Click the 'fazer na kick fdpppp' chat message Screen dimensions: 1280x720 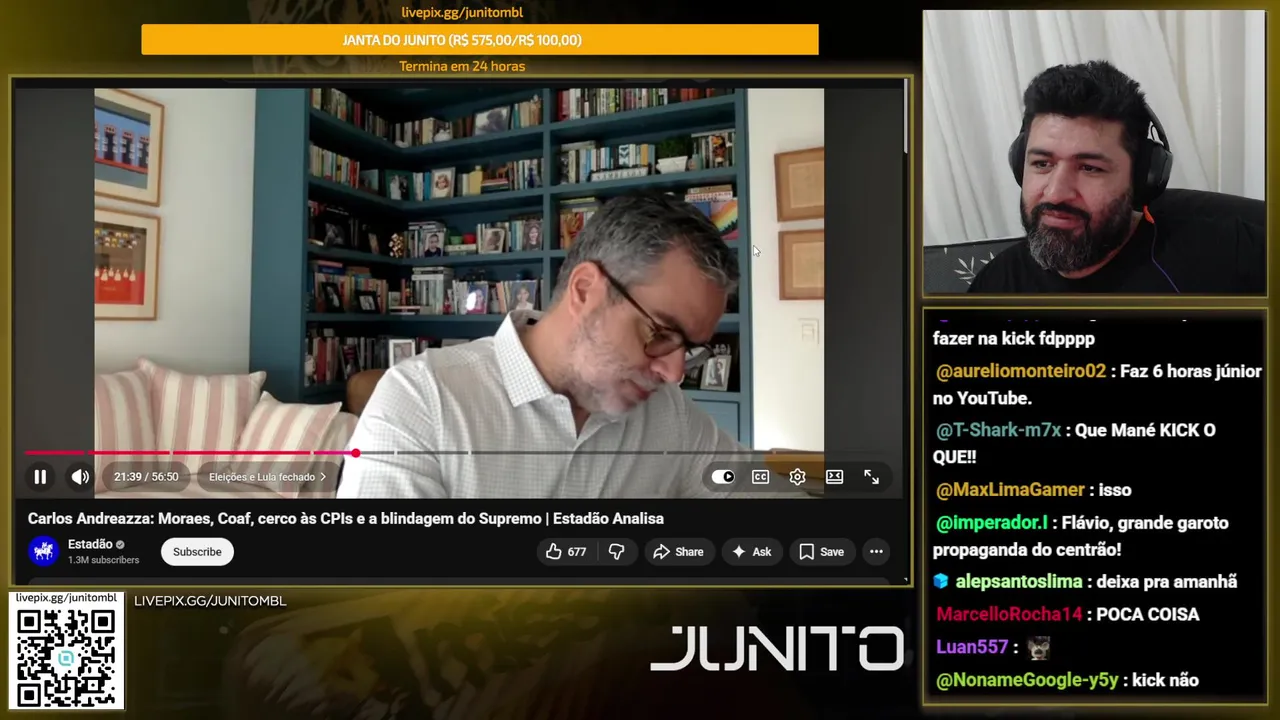point(1014,339)
